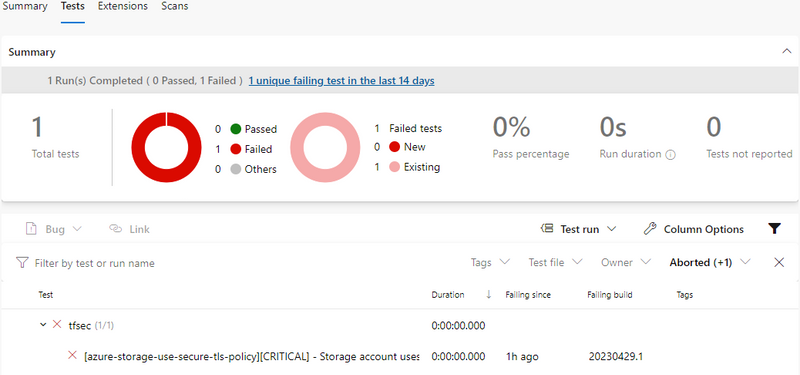Screen dimensions: 800x375
Task: Sort by the Duration column header
Action: coord(448,295)
